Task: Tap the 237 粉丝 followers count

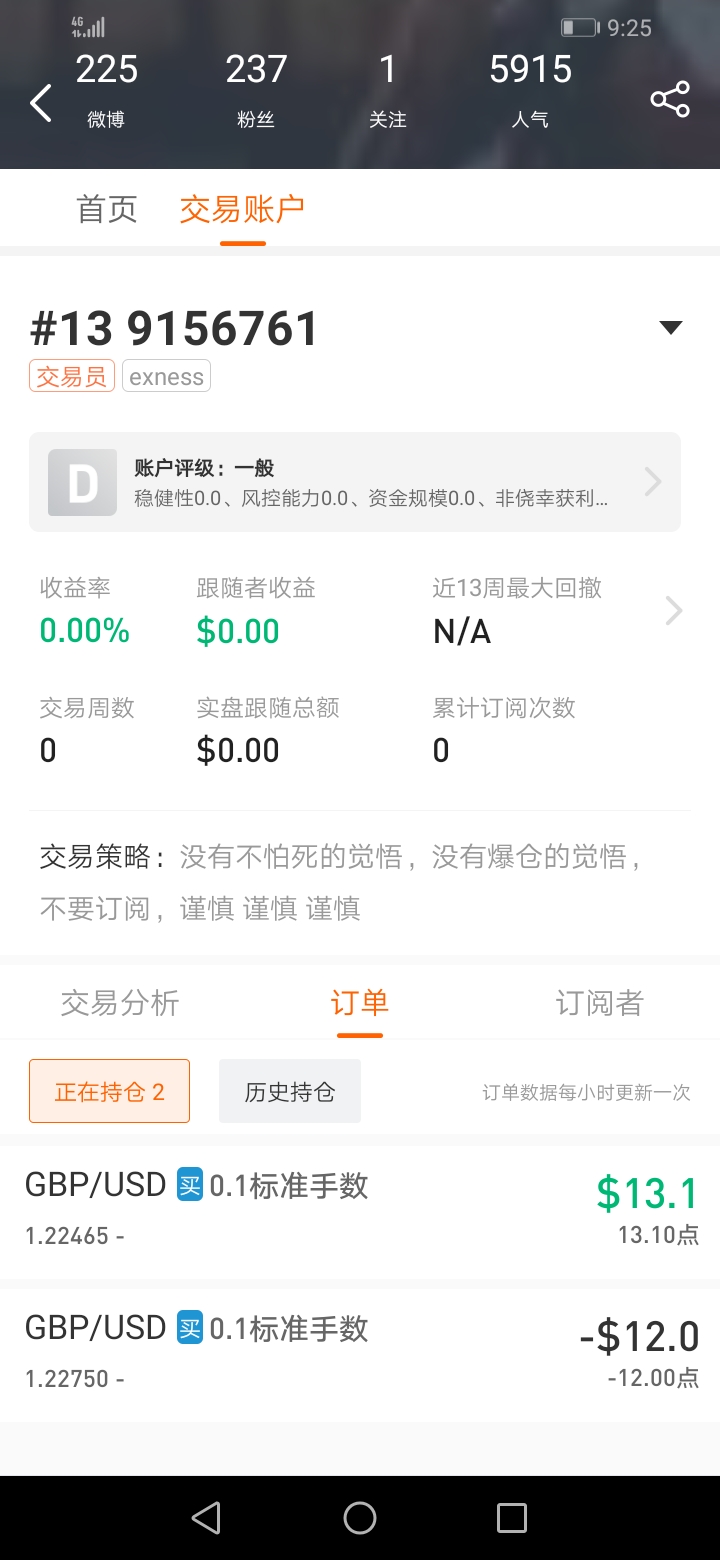Action: coord(256,90)
